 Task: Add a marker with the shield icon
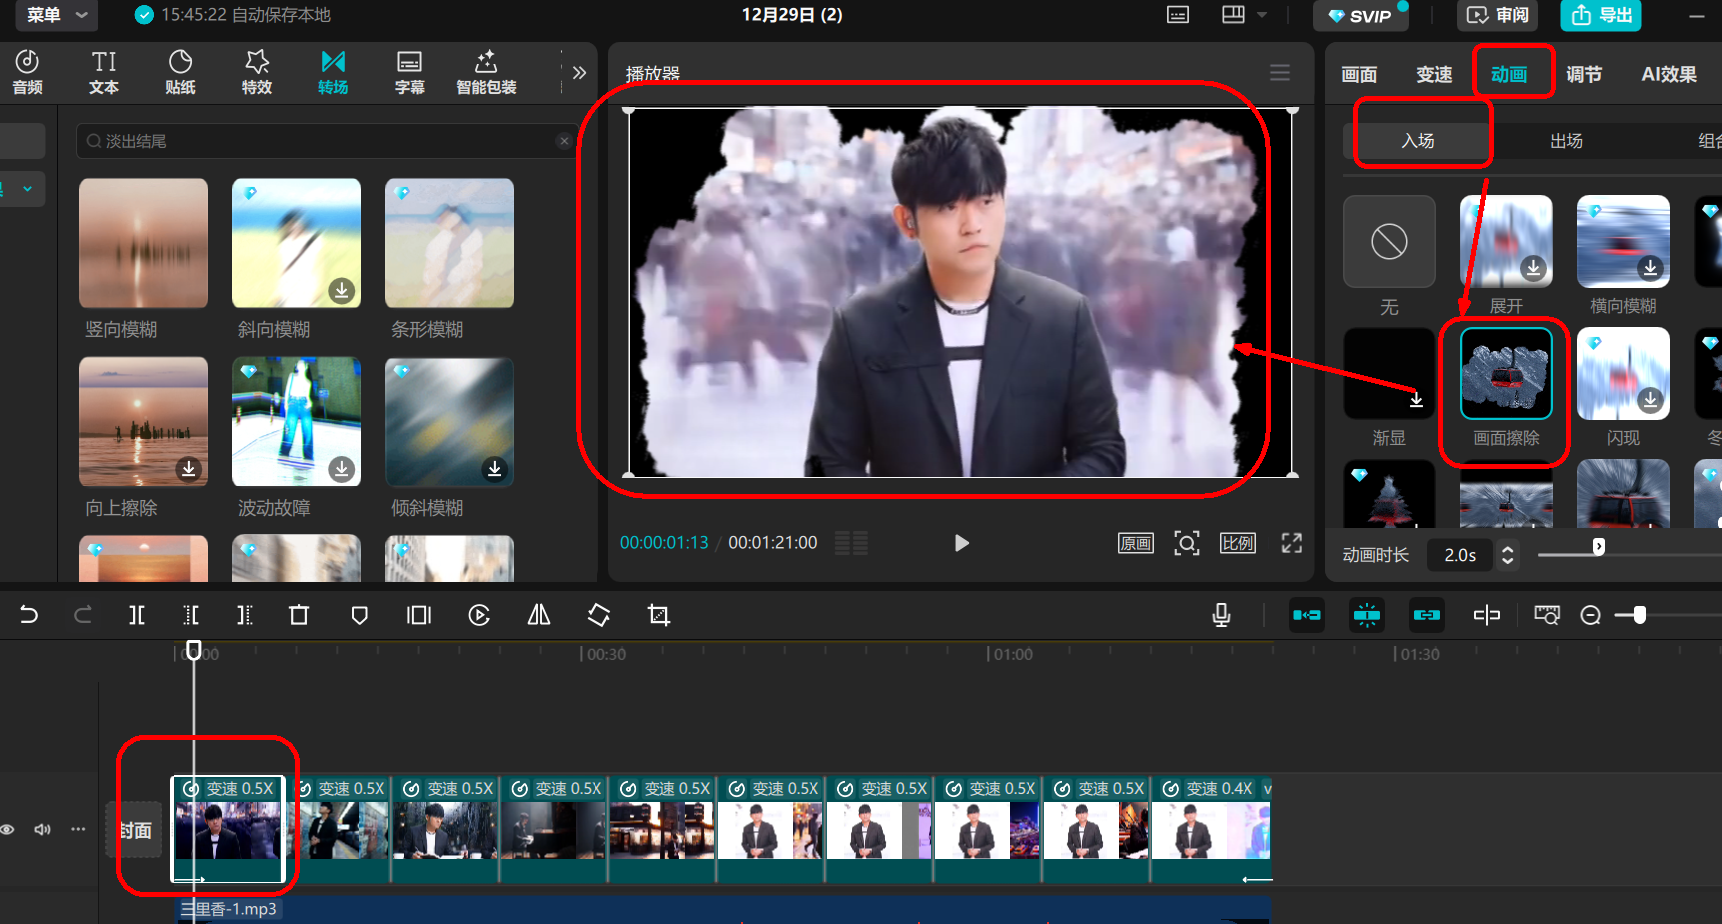pyautogui.click(x=360, y=615)
